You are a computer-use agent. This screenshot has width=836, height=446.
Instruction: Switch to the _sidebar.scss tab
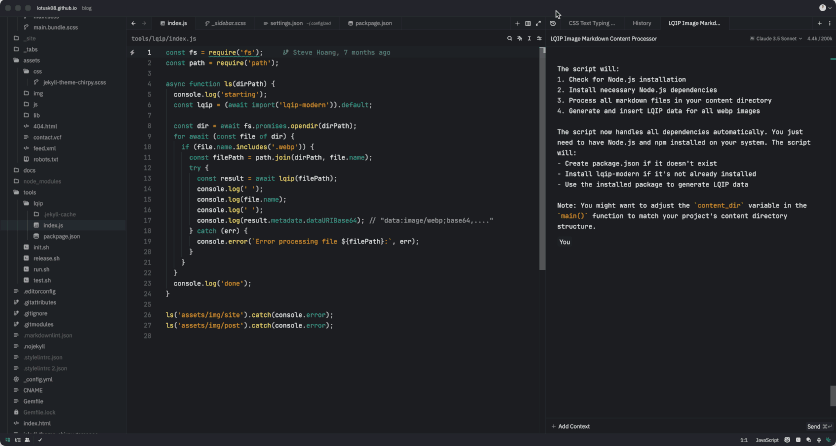tap(226, 22)
